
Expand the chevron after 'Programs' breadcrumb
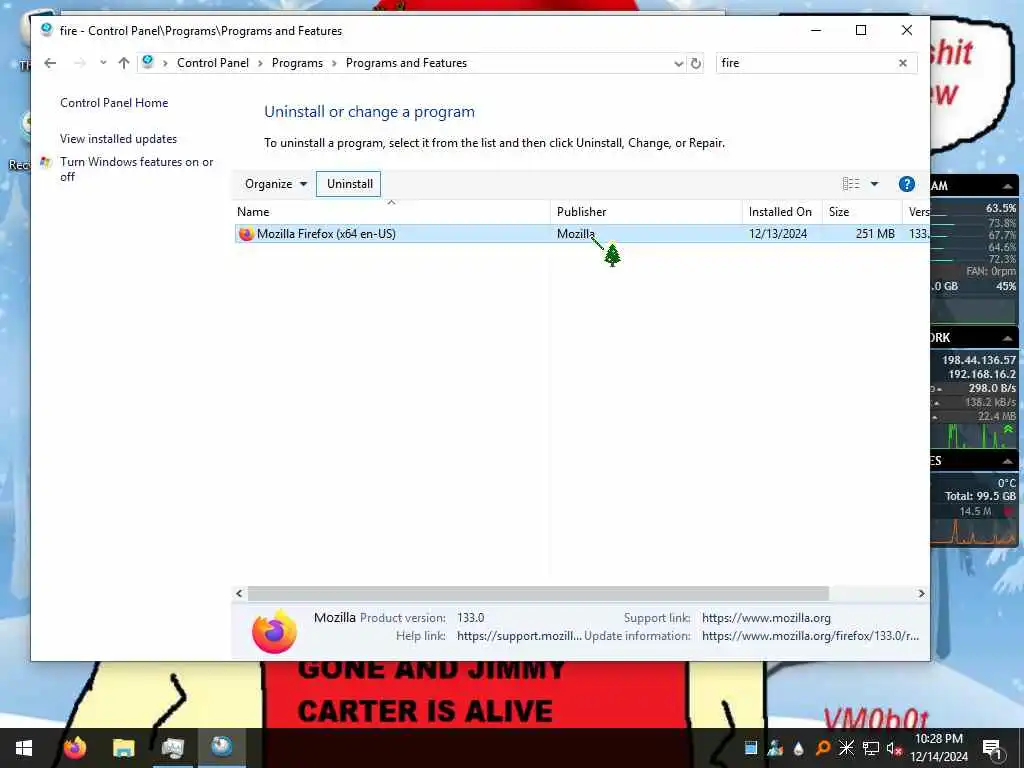[334, 63]
